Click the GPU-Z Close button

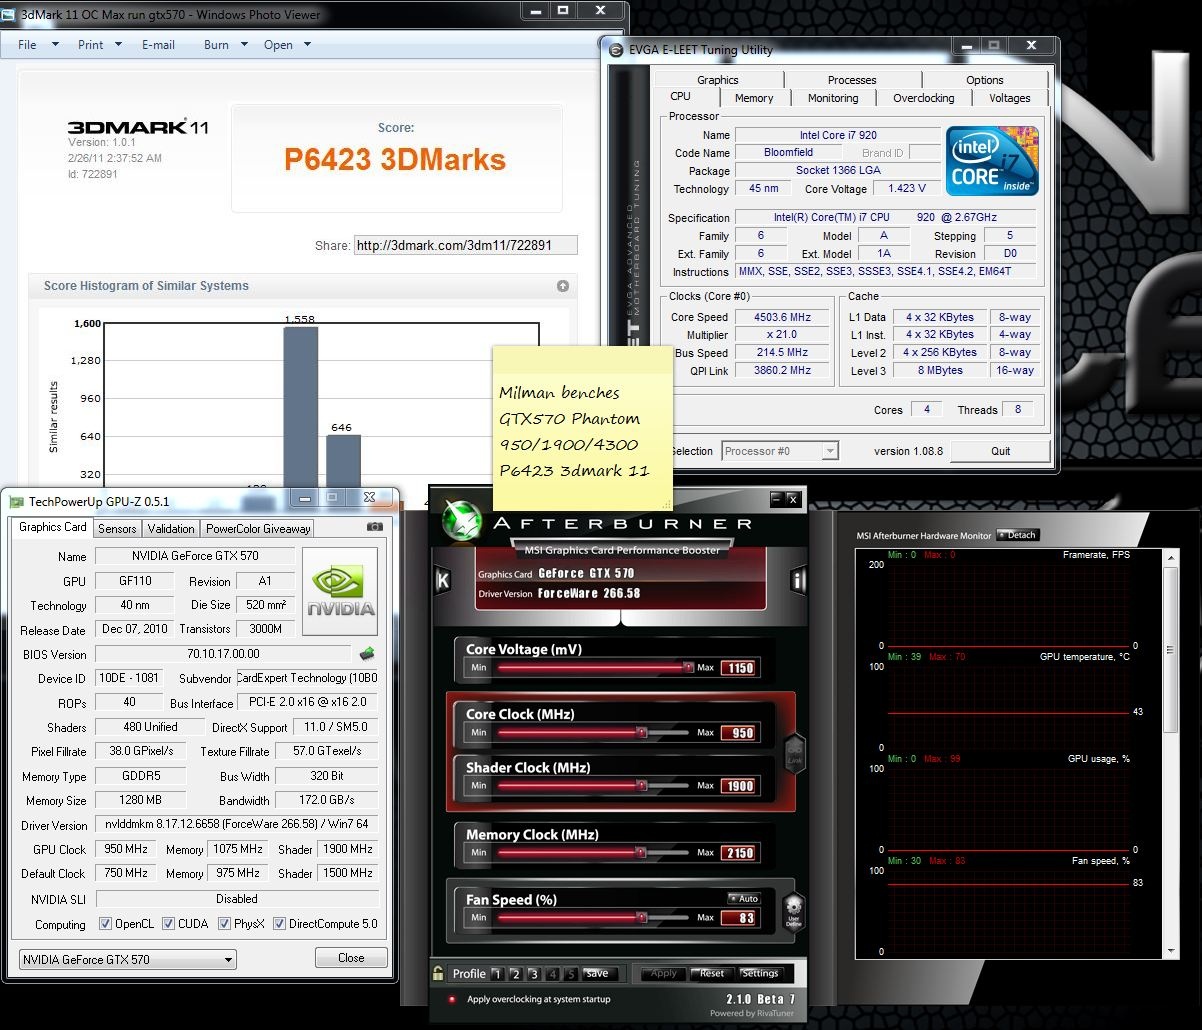click(x=351, y=958)
